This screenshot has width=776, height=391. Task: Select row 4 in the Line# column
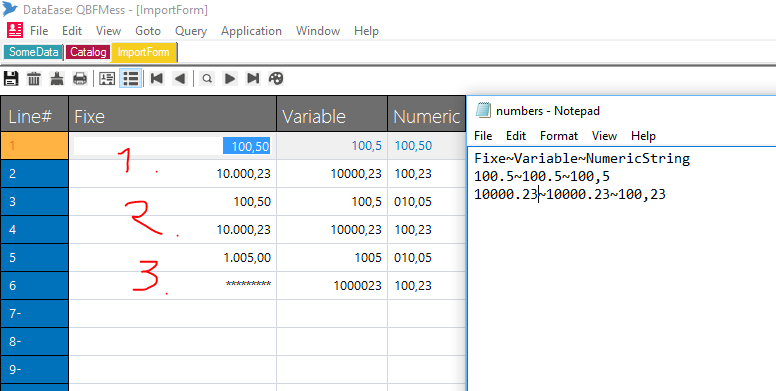tap(35, 230)
